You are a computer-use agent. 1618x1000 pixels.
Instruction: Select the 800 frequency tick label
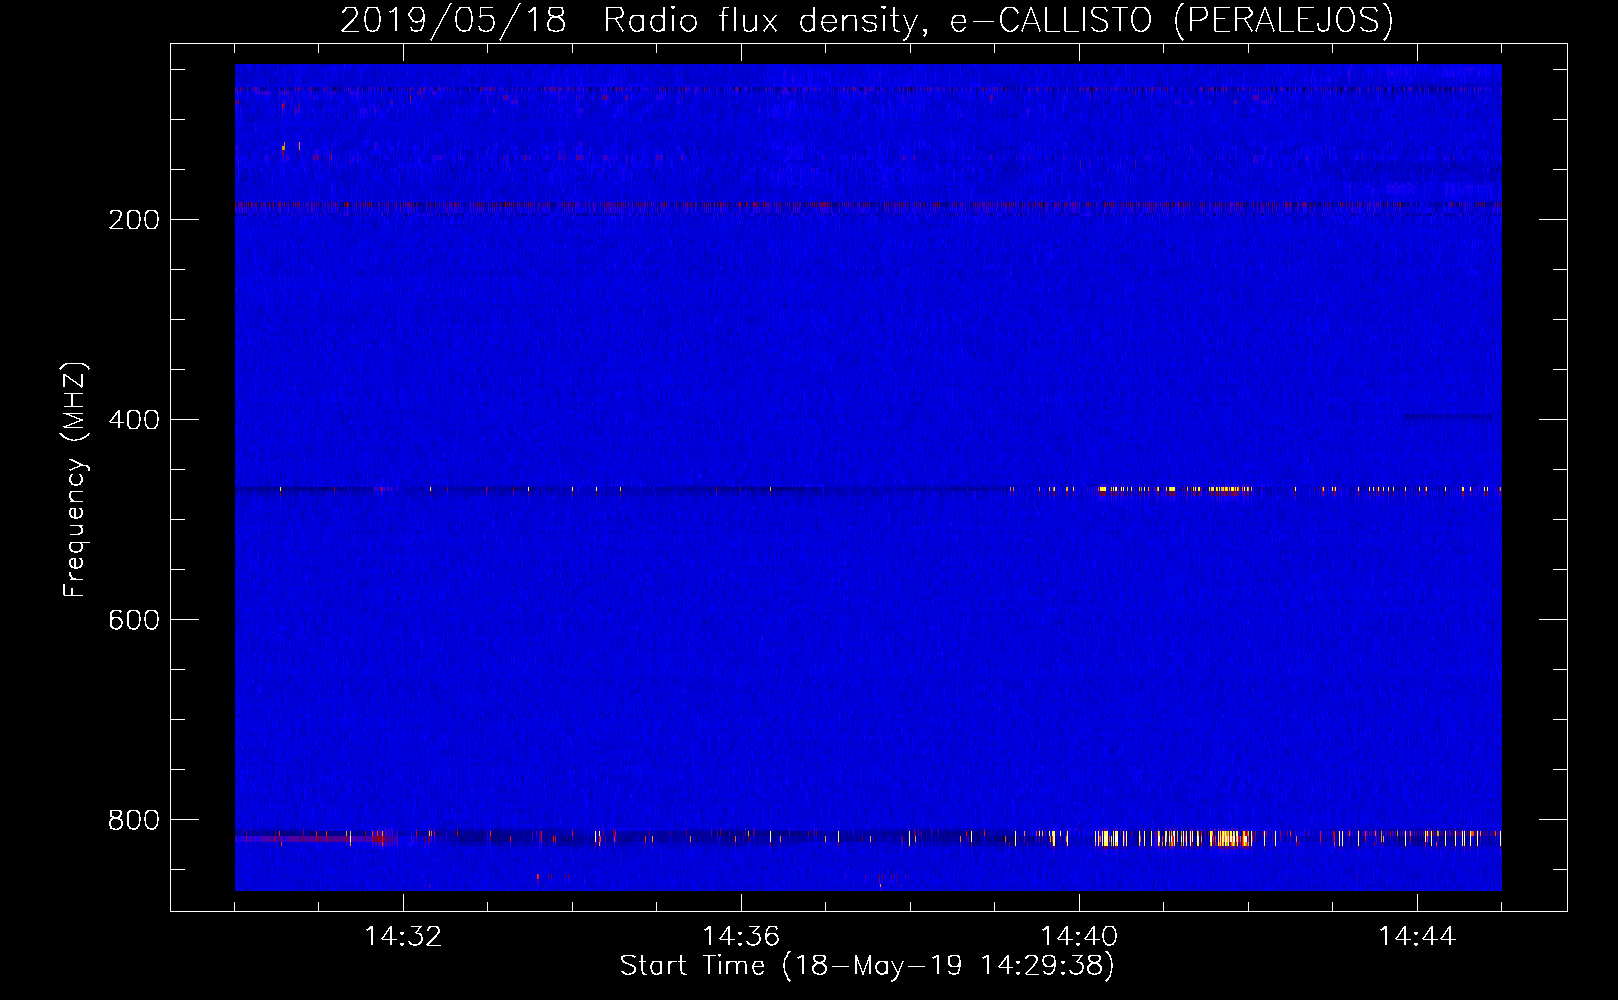click(x=134, y=820)
